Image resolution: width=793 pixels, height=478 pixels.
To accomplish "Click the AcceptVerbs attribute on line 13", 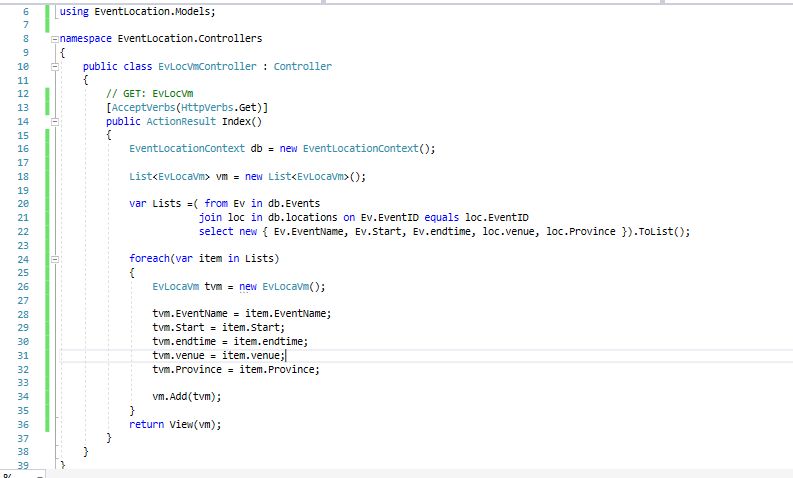I will [x=144, y=108].
